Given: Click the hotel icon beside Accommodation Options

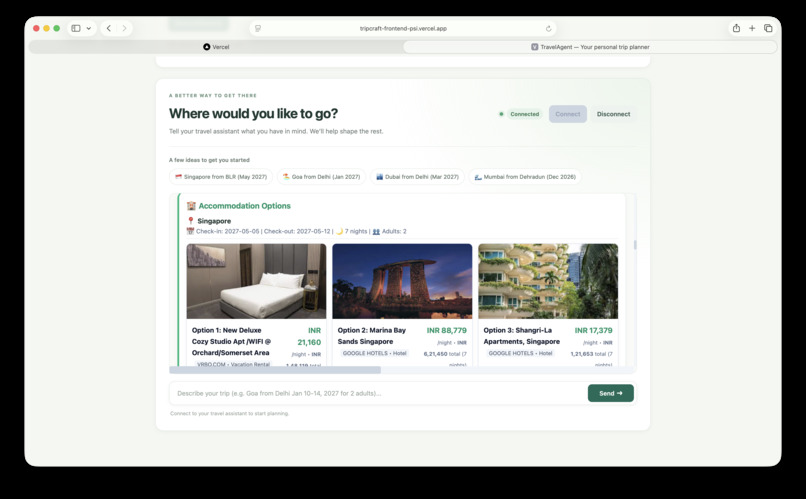Looking at the screenshot, I should pyautogui.click(x=191, y=206).
